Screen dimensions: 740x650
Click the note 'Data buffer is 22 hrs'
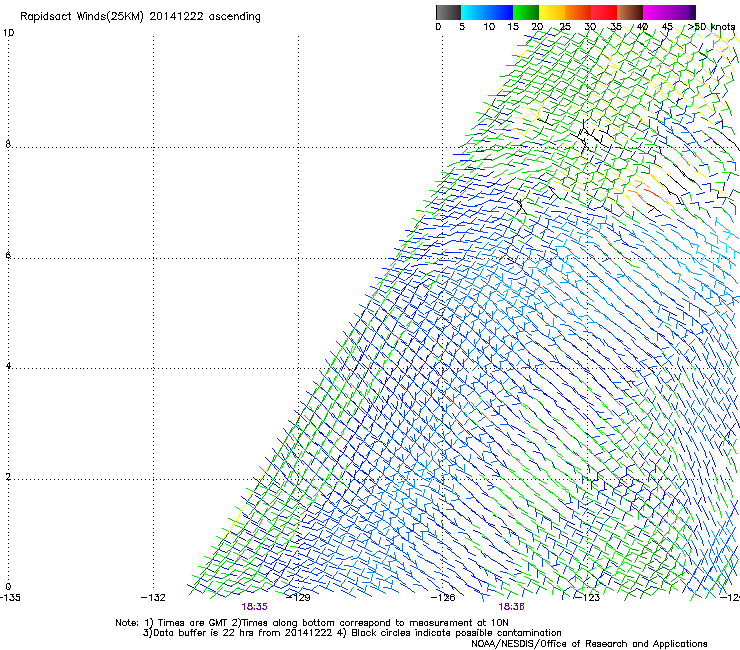click(x=204, y=633)
